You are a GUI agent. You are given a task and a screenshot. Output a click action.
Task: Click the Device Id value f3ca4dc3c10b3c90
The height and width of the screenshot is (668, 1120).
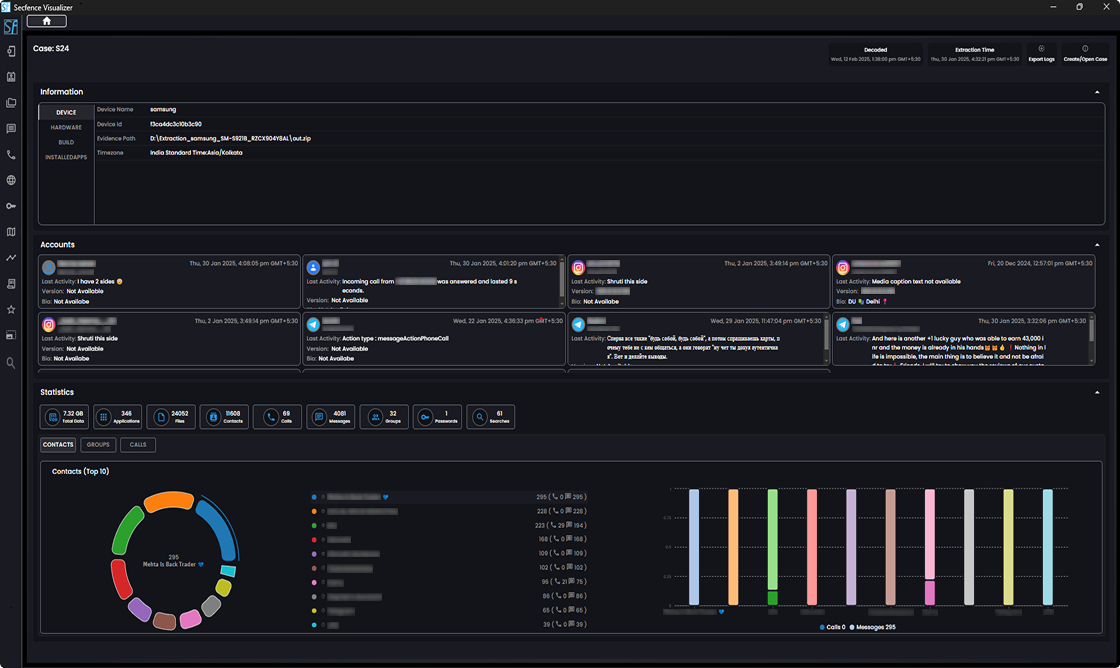coord(176,124)
